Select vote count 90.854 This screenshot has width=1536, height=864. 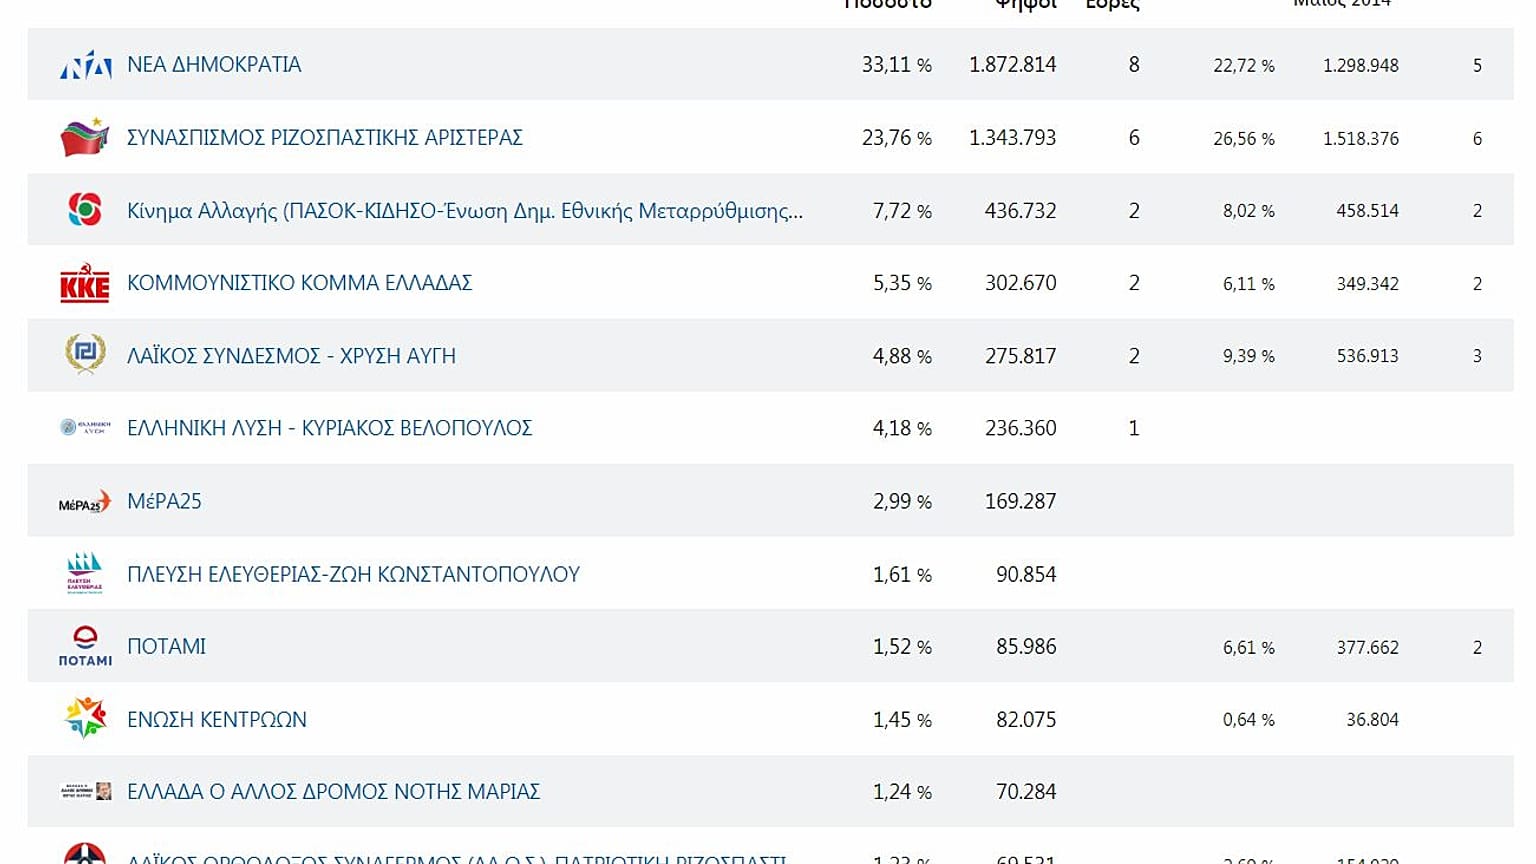tap(1026, 574)
